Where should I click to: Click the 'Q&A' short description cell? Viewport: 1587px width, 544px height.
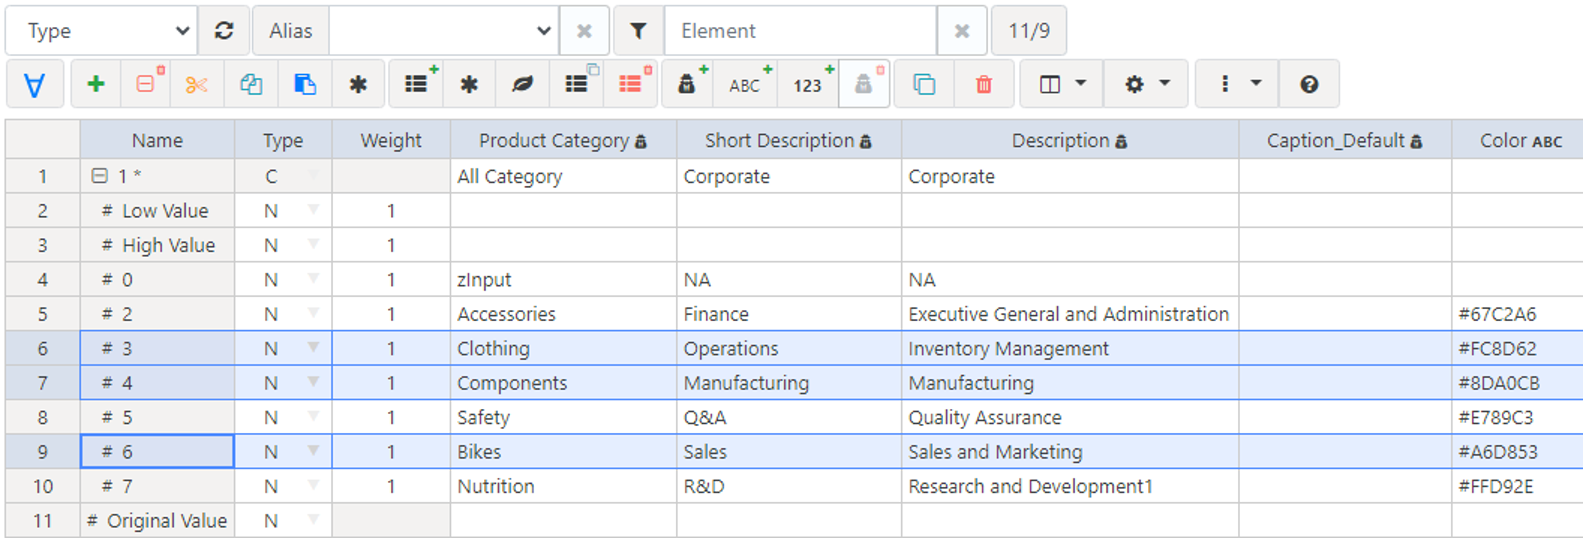789,417
